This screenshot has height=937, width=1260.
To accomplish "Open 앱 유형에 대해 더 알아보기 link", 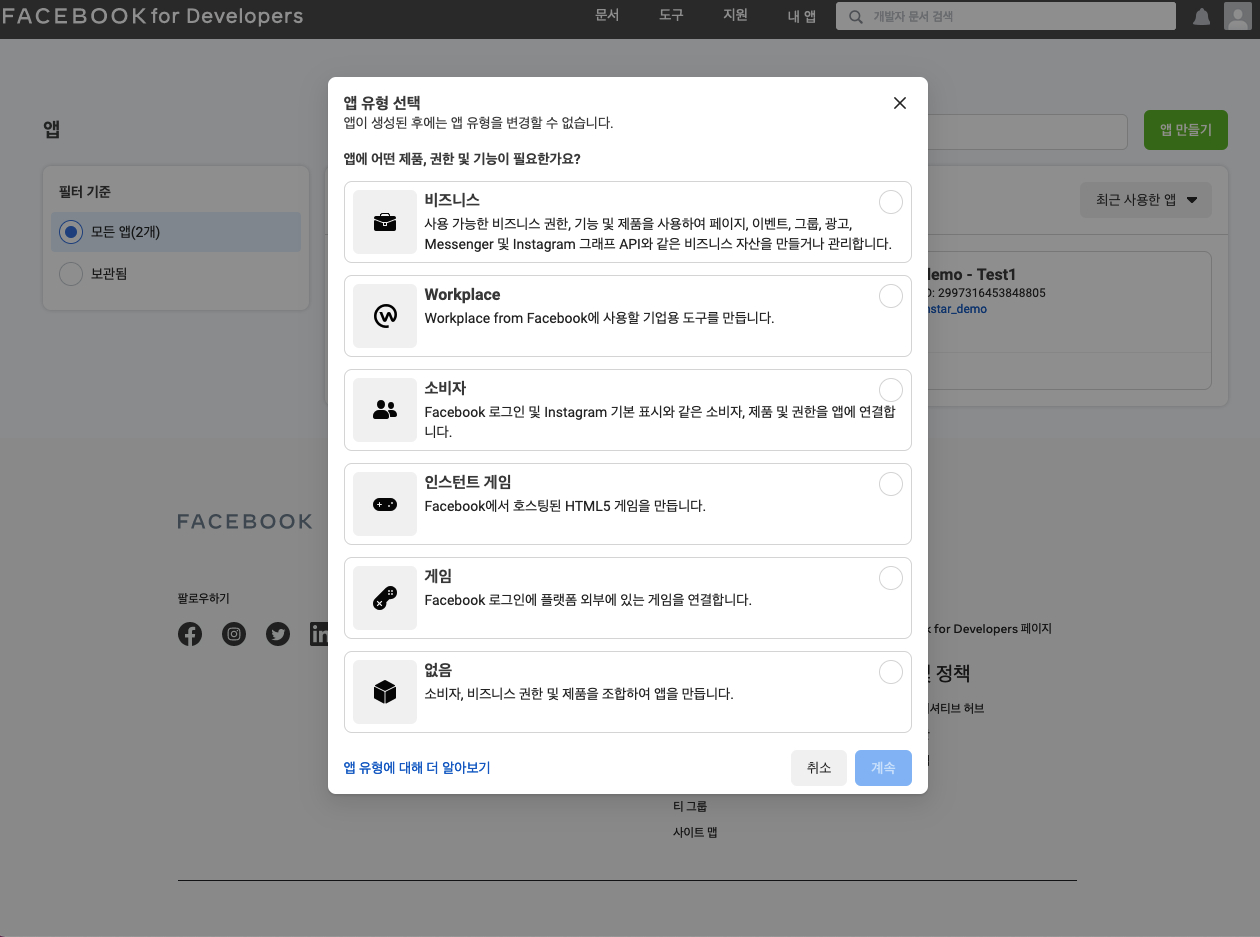I will click(417, 768).
